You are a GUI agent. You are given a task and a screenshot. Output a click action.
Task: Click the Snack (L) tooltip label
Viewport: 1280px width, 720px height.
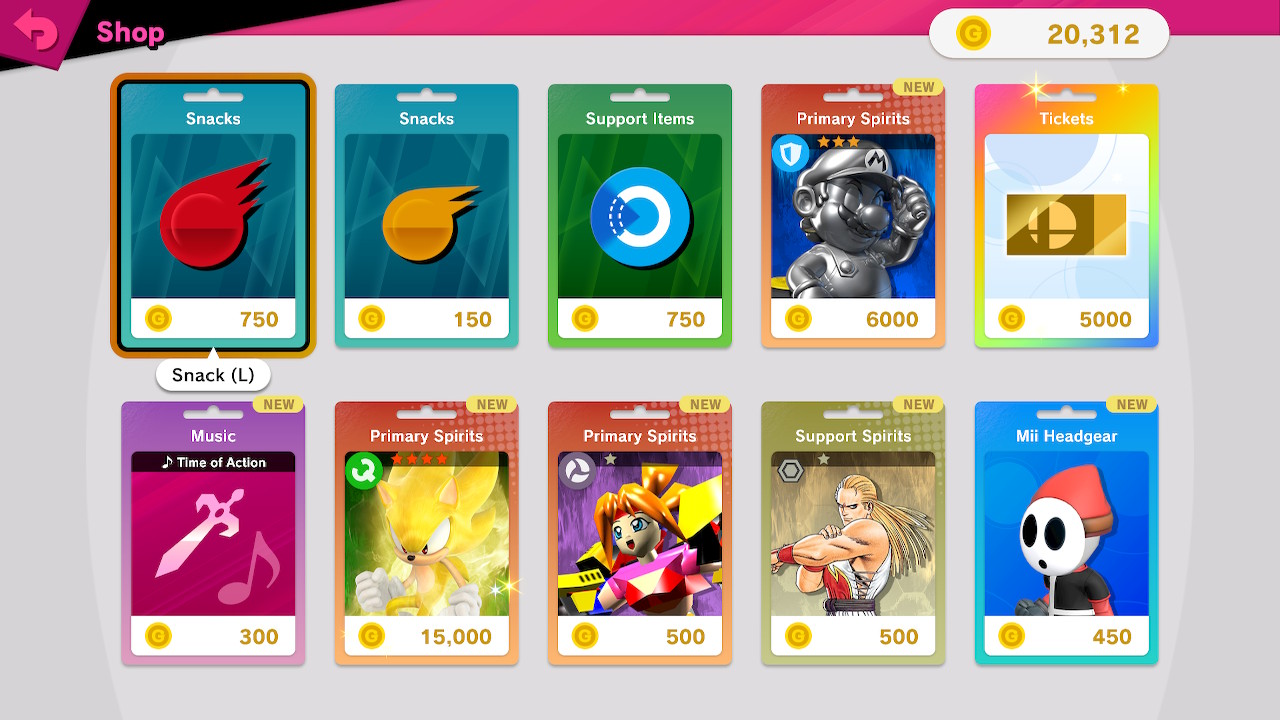(213, 375)
